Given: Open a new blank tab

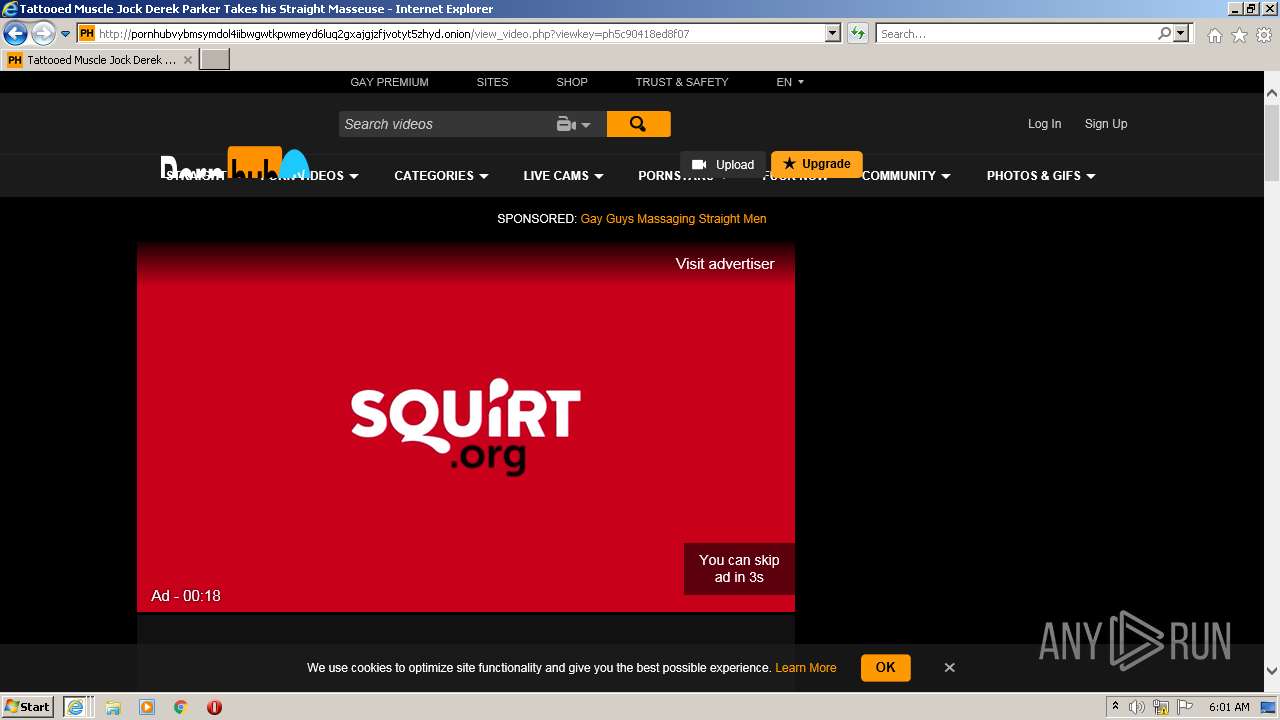Looking at the screenshot, I should coord(214,59).
